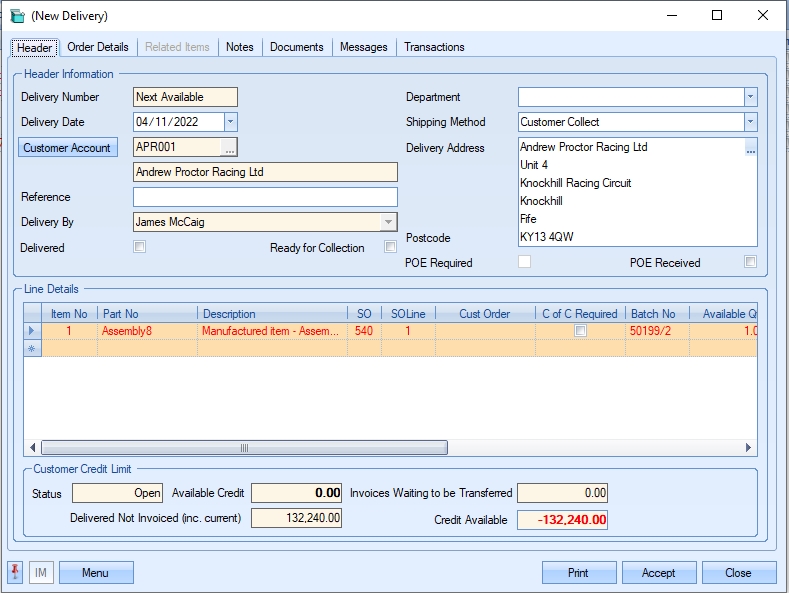The width and height of the screenshot is (789, 593).
Task: Open the Delivery Date dropdown calendar
Action: click(x=230, y=122)
